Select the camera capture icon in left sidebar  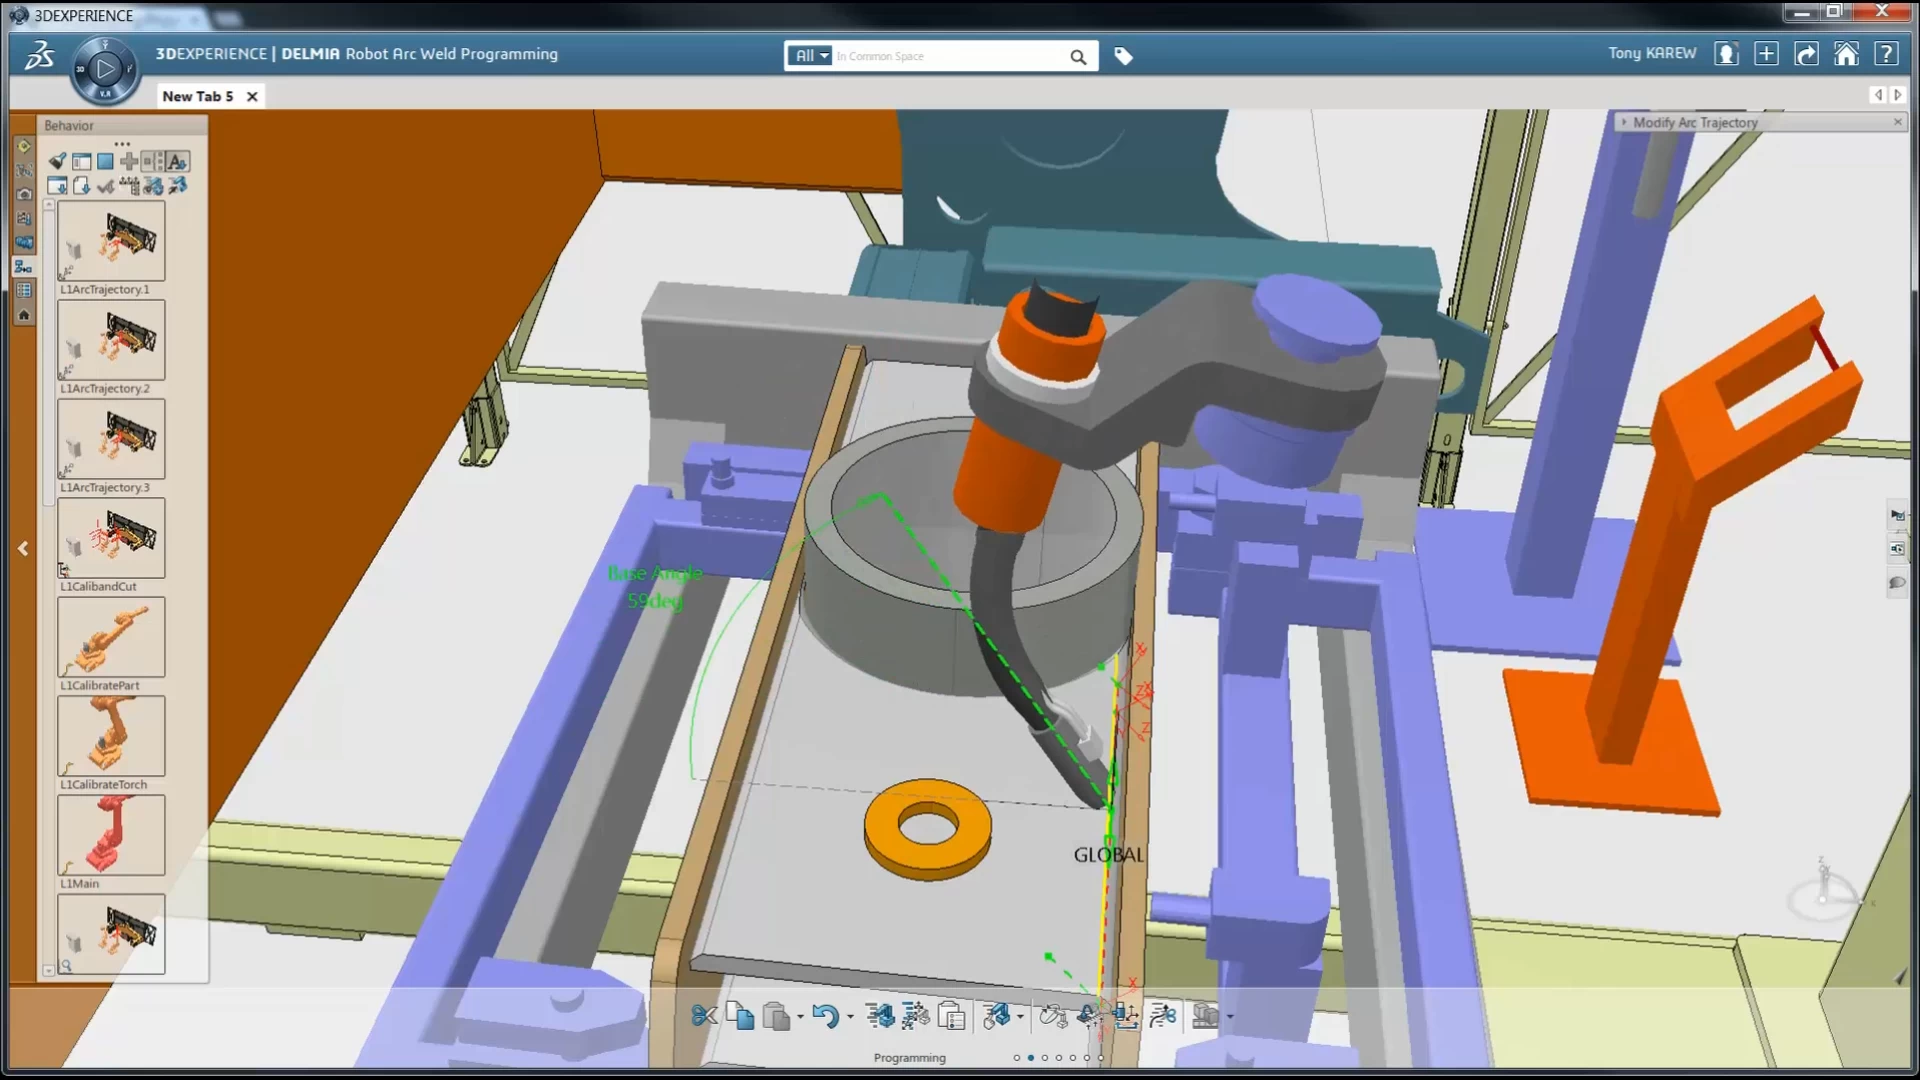(x=23, y=194)
